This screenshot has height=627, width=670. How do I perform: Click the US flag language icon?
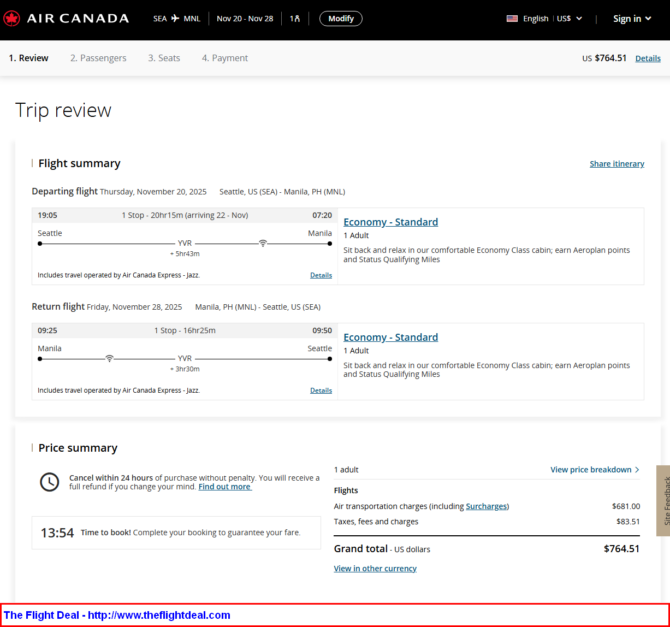point(512,18)
